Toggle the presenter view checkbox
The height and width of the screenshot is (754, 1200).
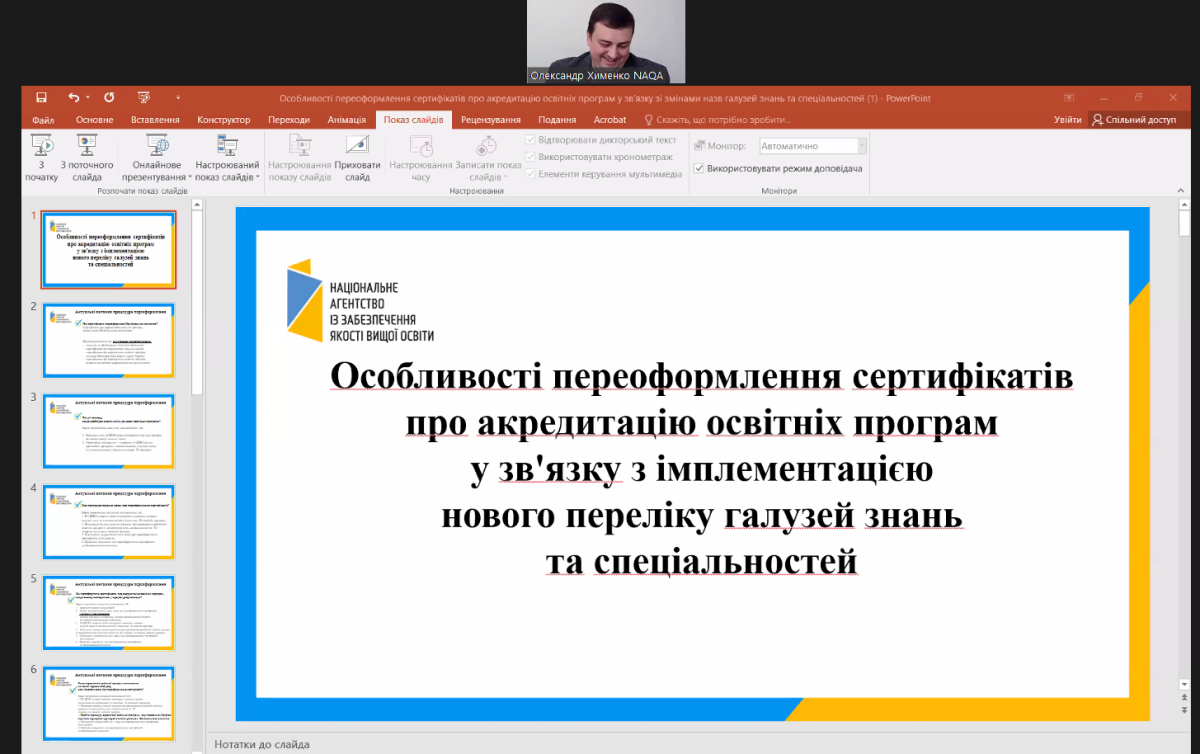(x=699, y=169)
